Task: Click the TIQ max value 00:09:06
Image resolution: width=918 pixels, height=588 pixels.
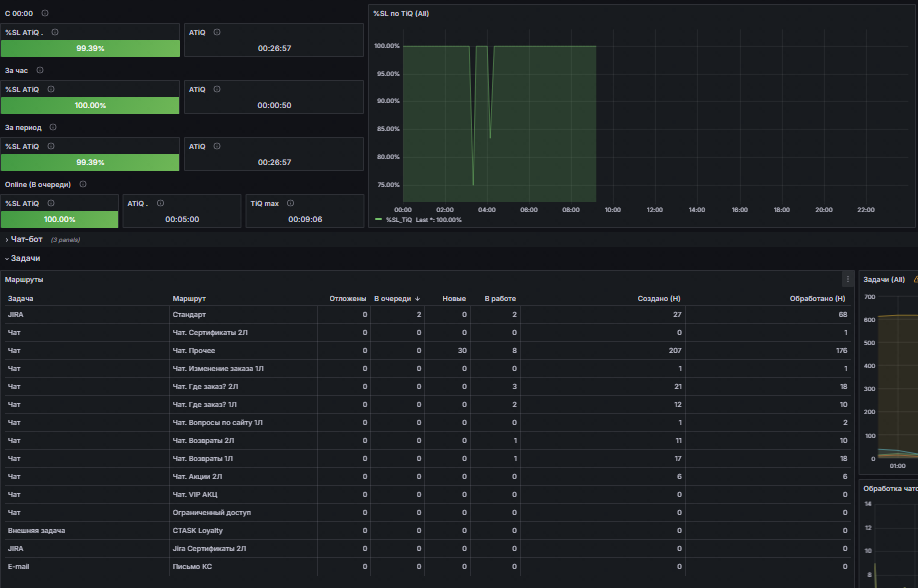Action: [305, 220]
